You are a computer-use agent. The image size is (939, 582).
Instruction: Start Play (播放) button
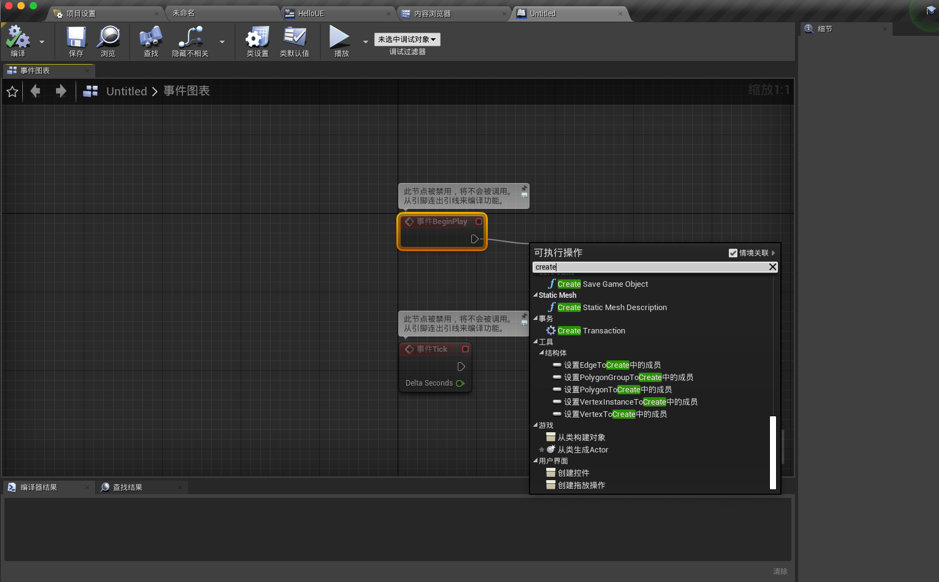pos(340,37)
